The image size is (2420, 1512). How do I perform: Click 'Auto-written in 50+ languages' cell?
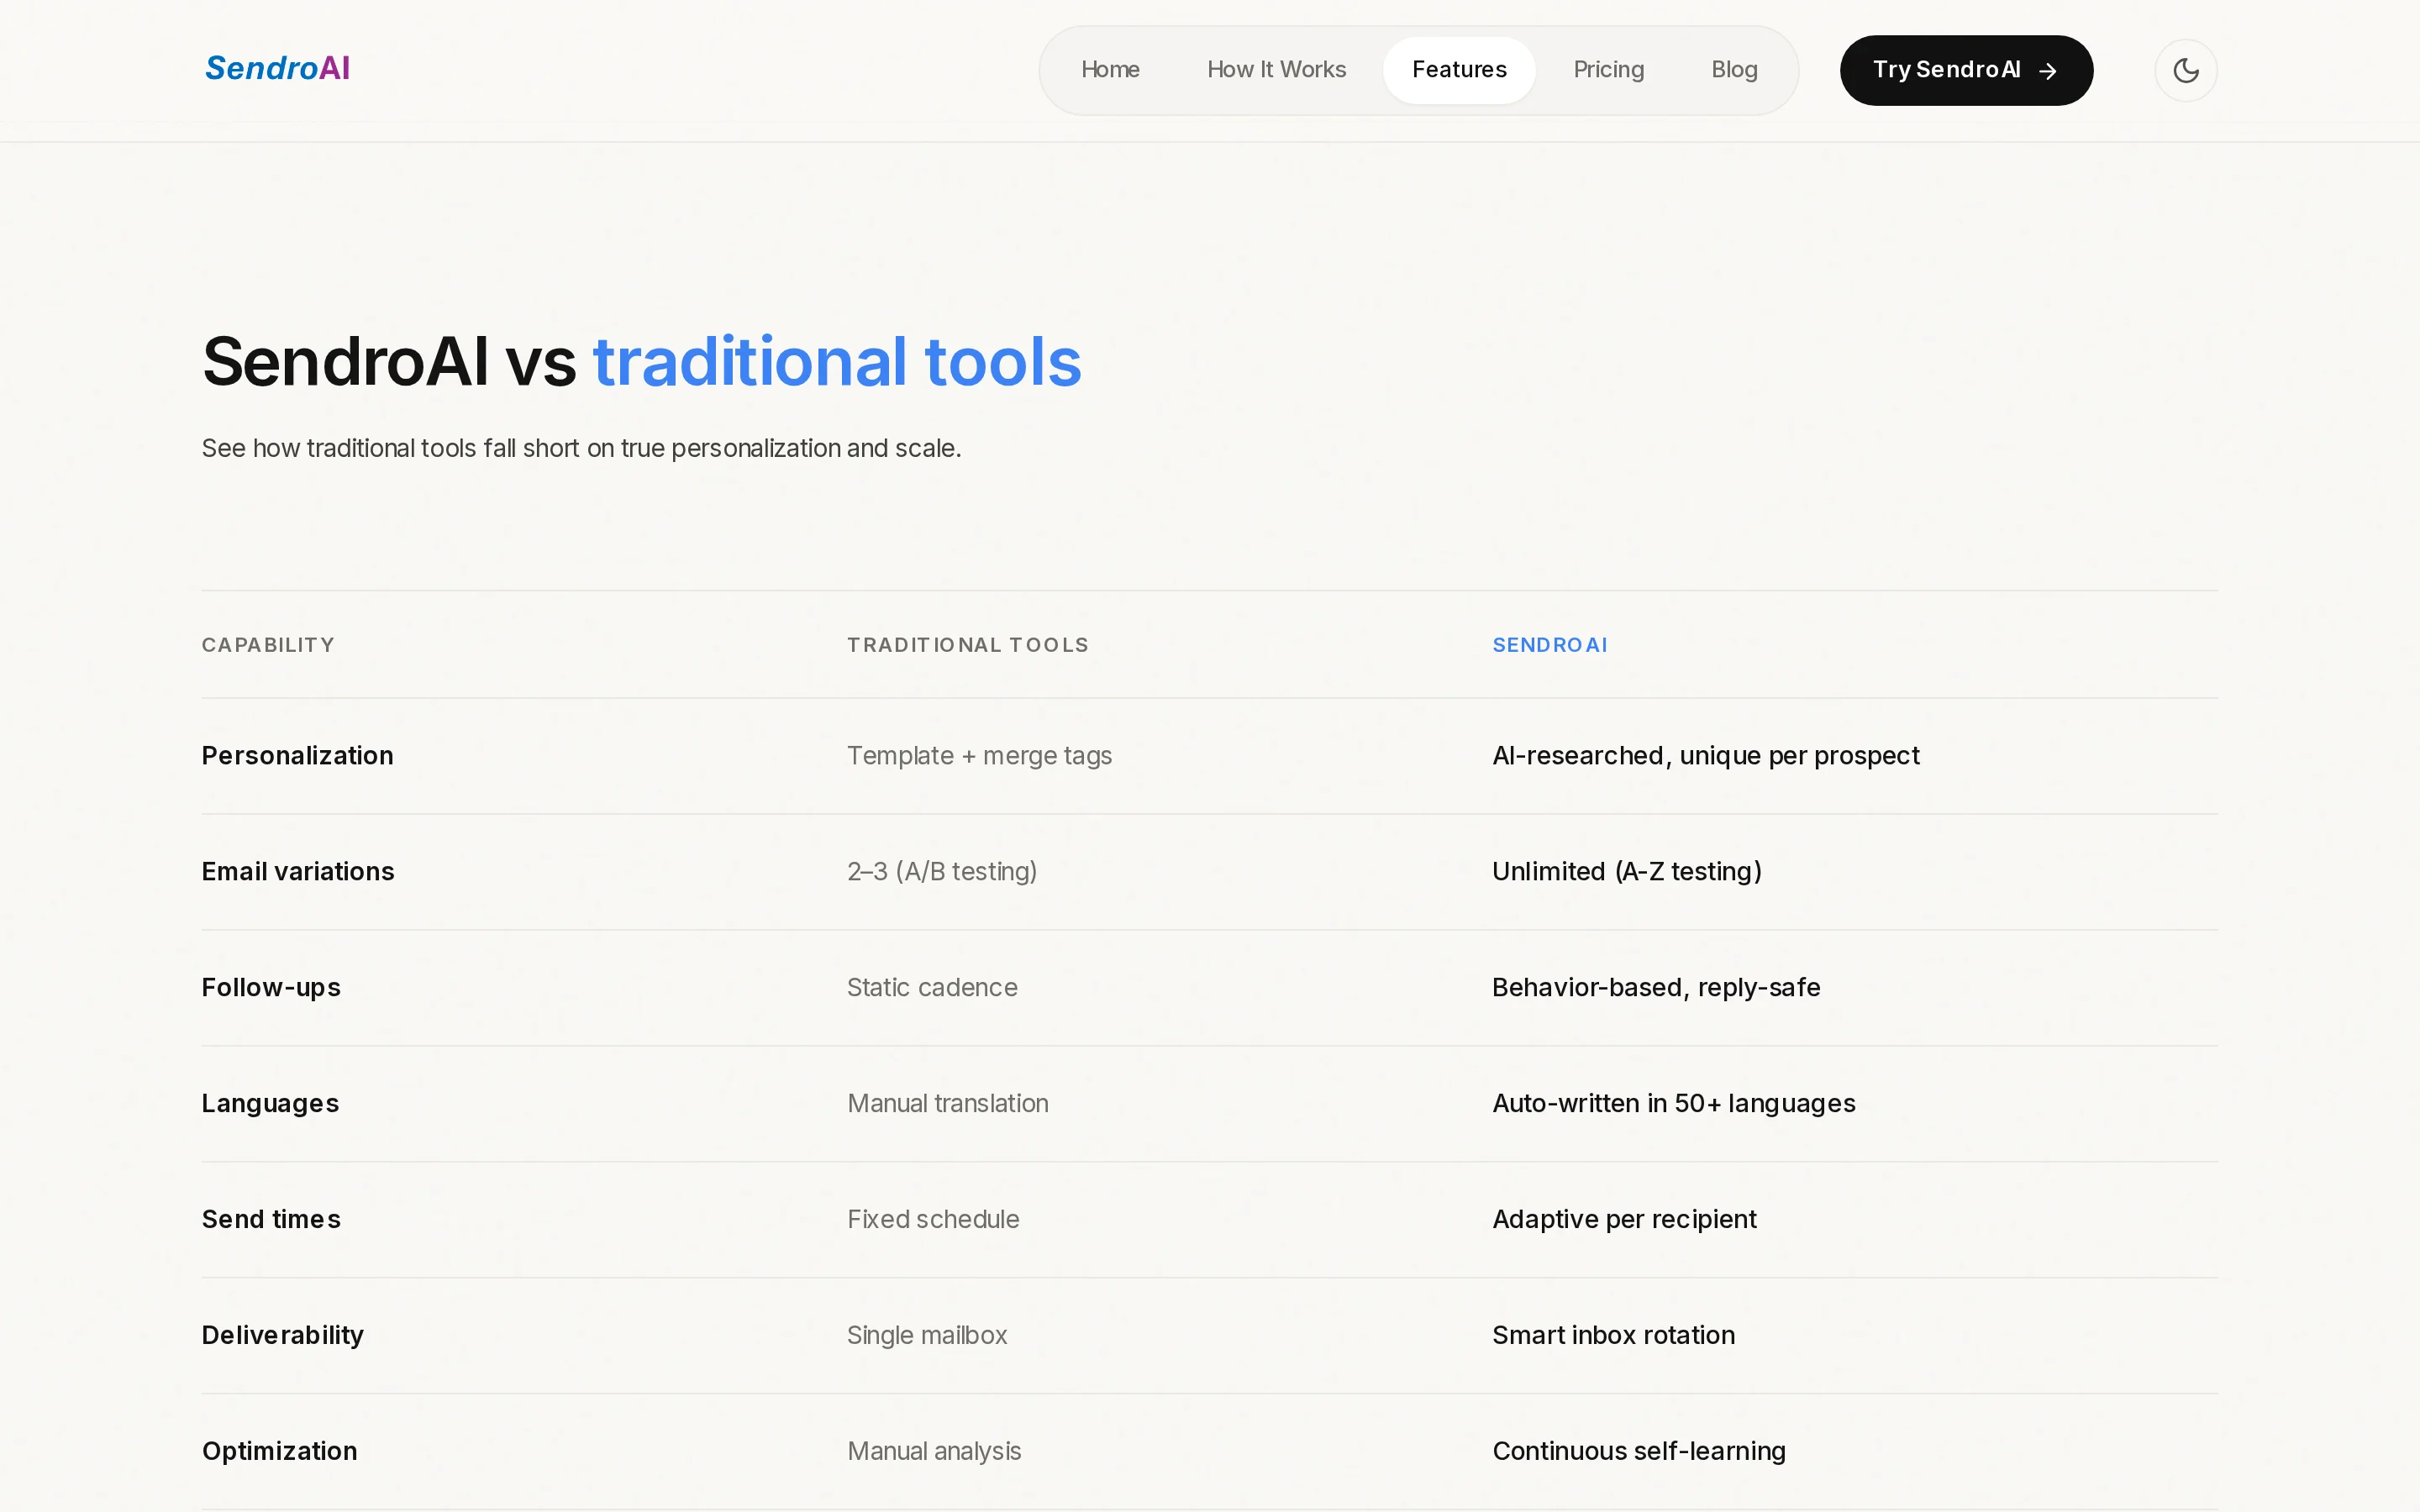coord(1674,1103)
